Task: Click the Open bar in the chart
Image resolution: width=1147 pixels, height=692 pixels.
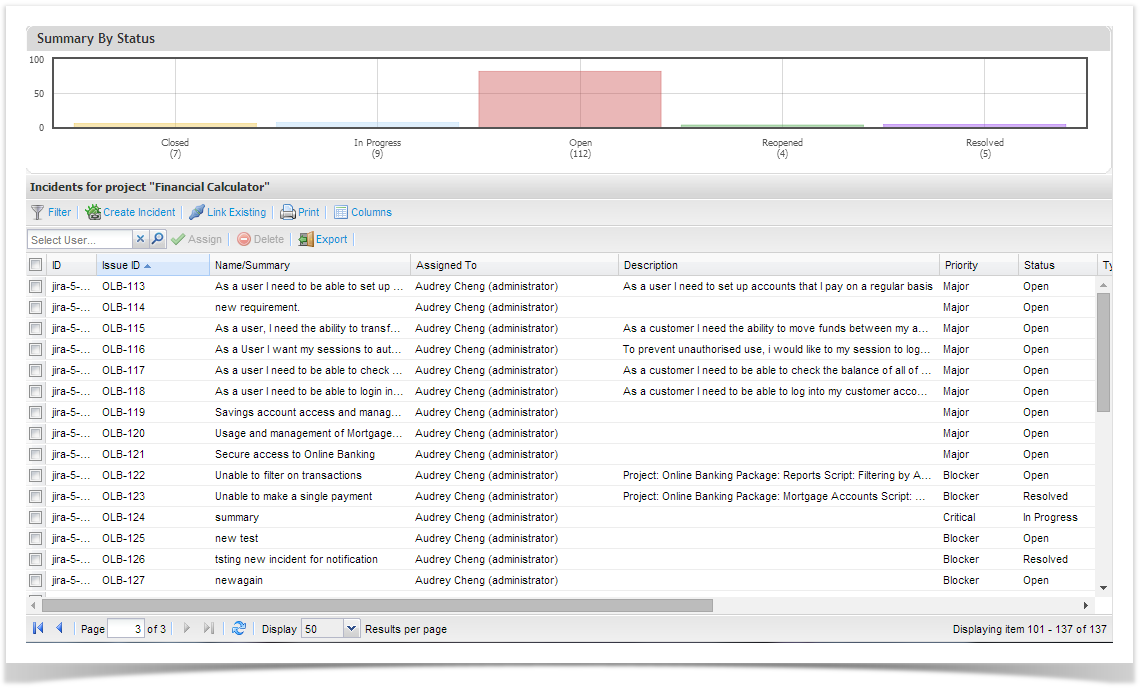Action: pyautogui.click(x=570, y=99)
